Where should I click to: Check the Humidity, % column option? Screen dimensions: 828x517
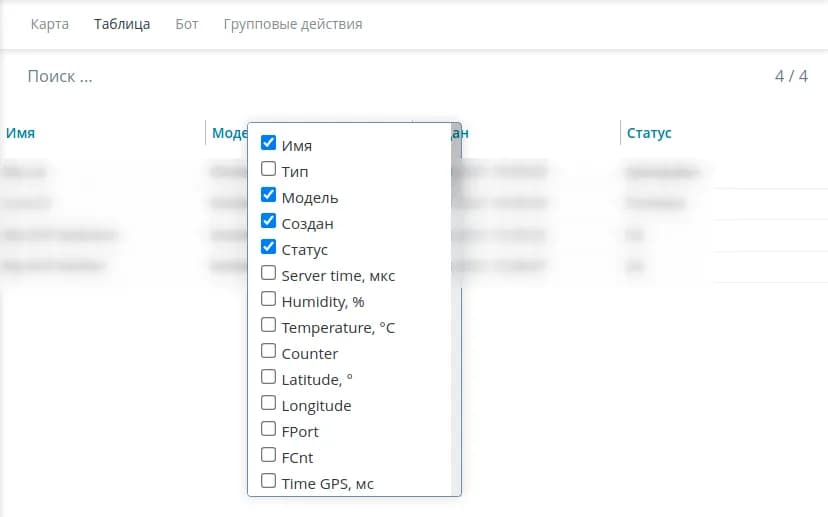(268, 299)
